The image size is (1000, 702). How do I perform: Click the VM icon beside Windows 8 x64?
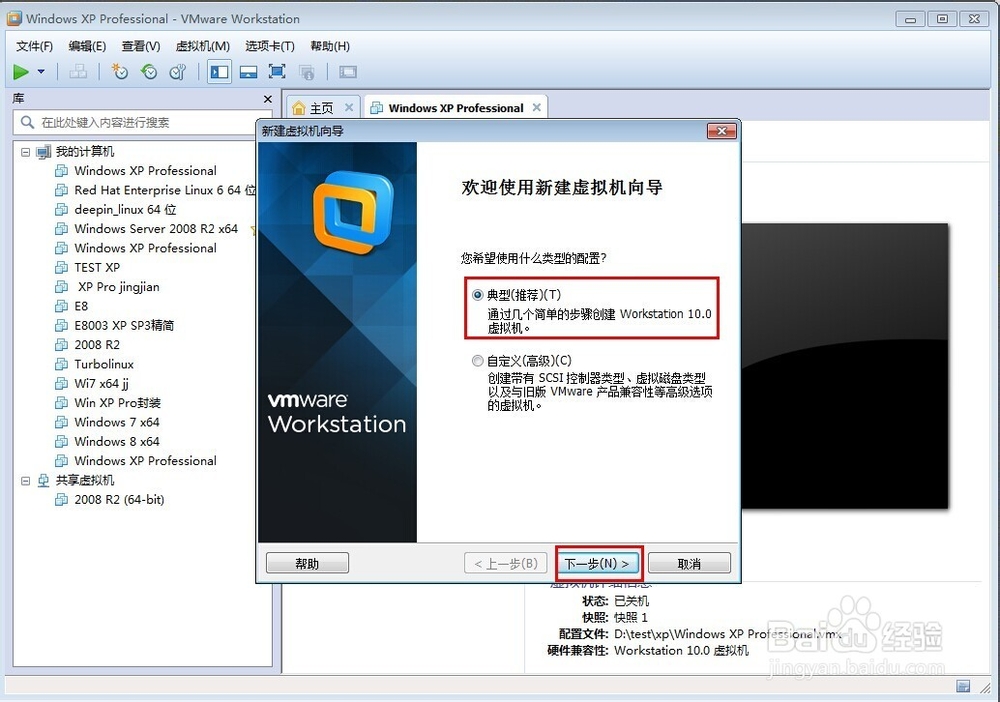(x=61, y=441)
